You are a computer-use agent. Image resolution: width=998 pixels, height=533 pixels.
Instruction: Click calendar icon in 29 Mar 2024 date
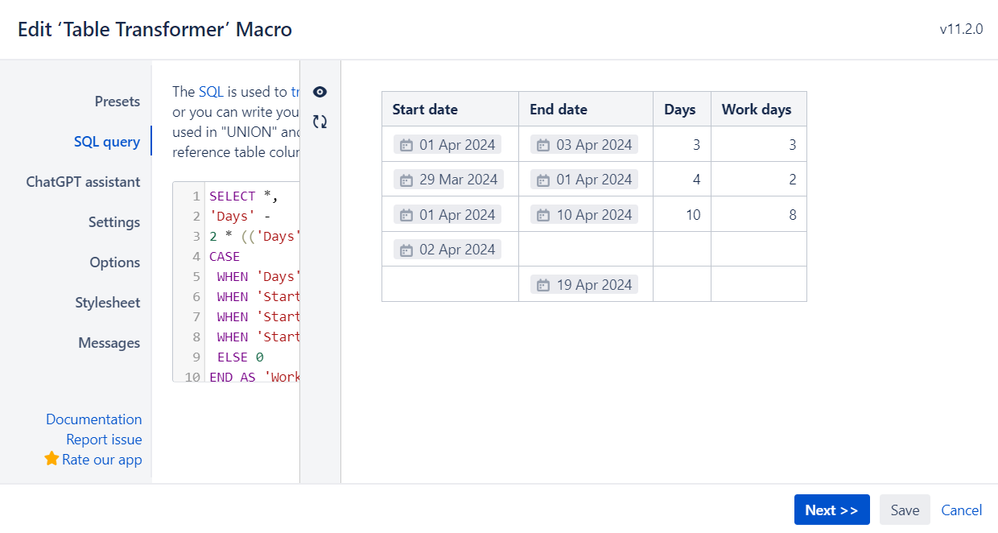406,180
